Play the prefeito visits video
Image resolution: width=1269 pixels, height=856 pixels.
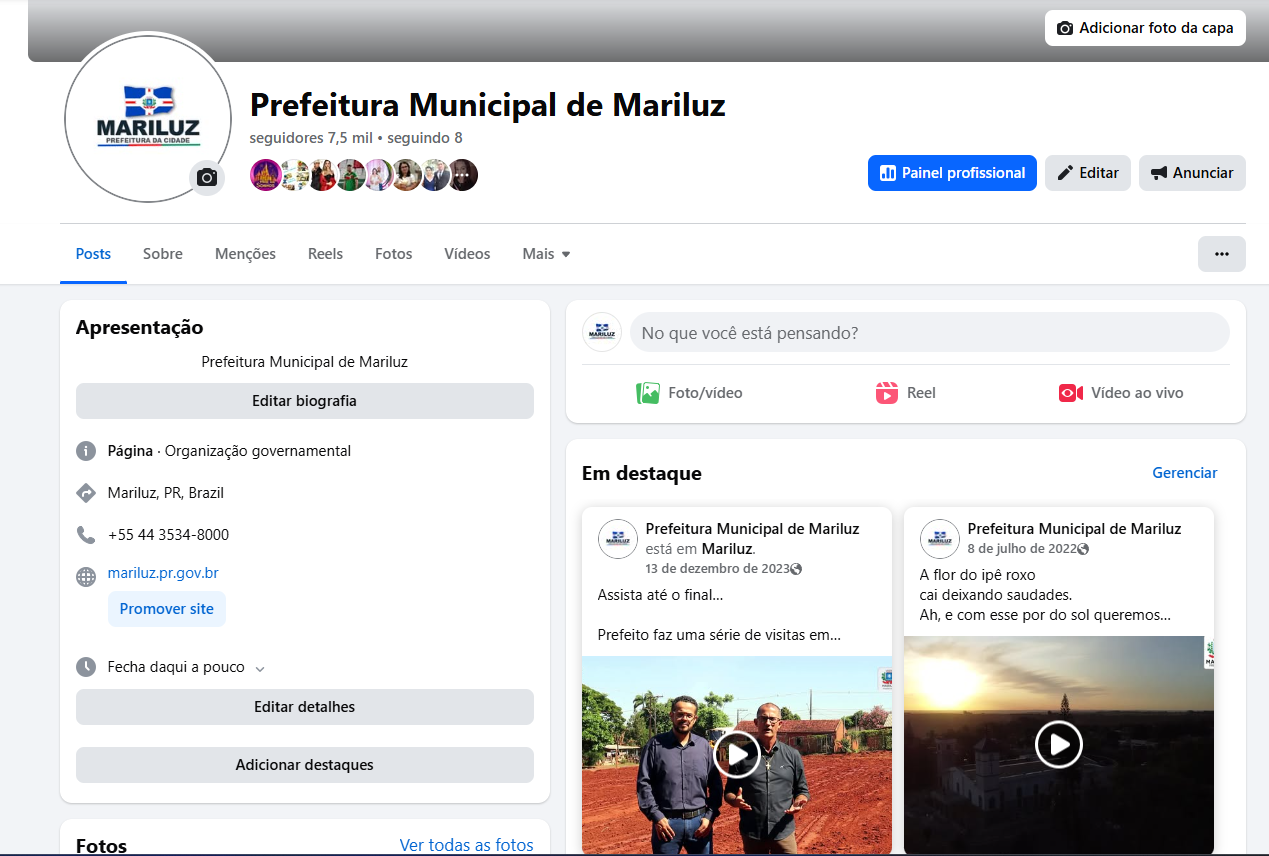click(x=737, y=754)
